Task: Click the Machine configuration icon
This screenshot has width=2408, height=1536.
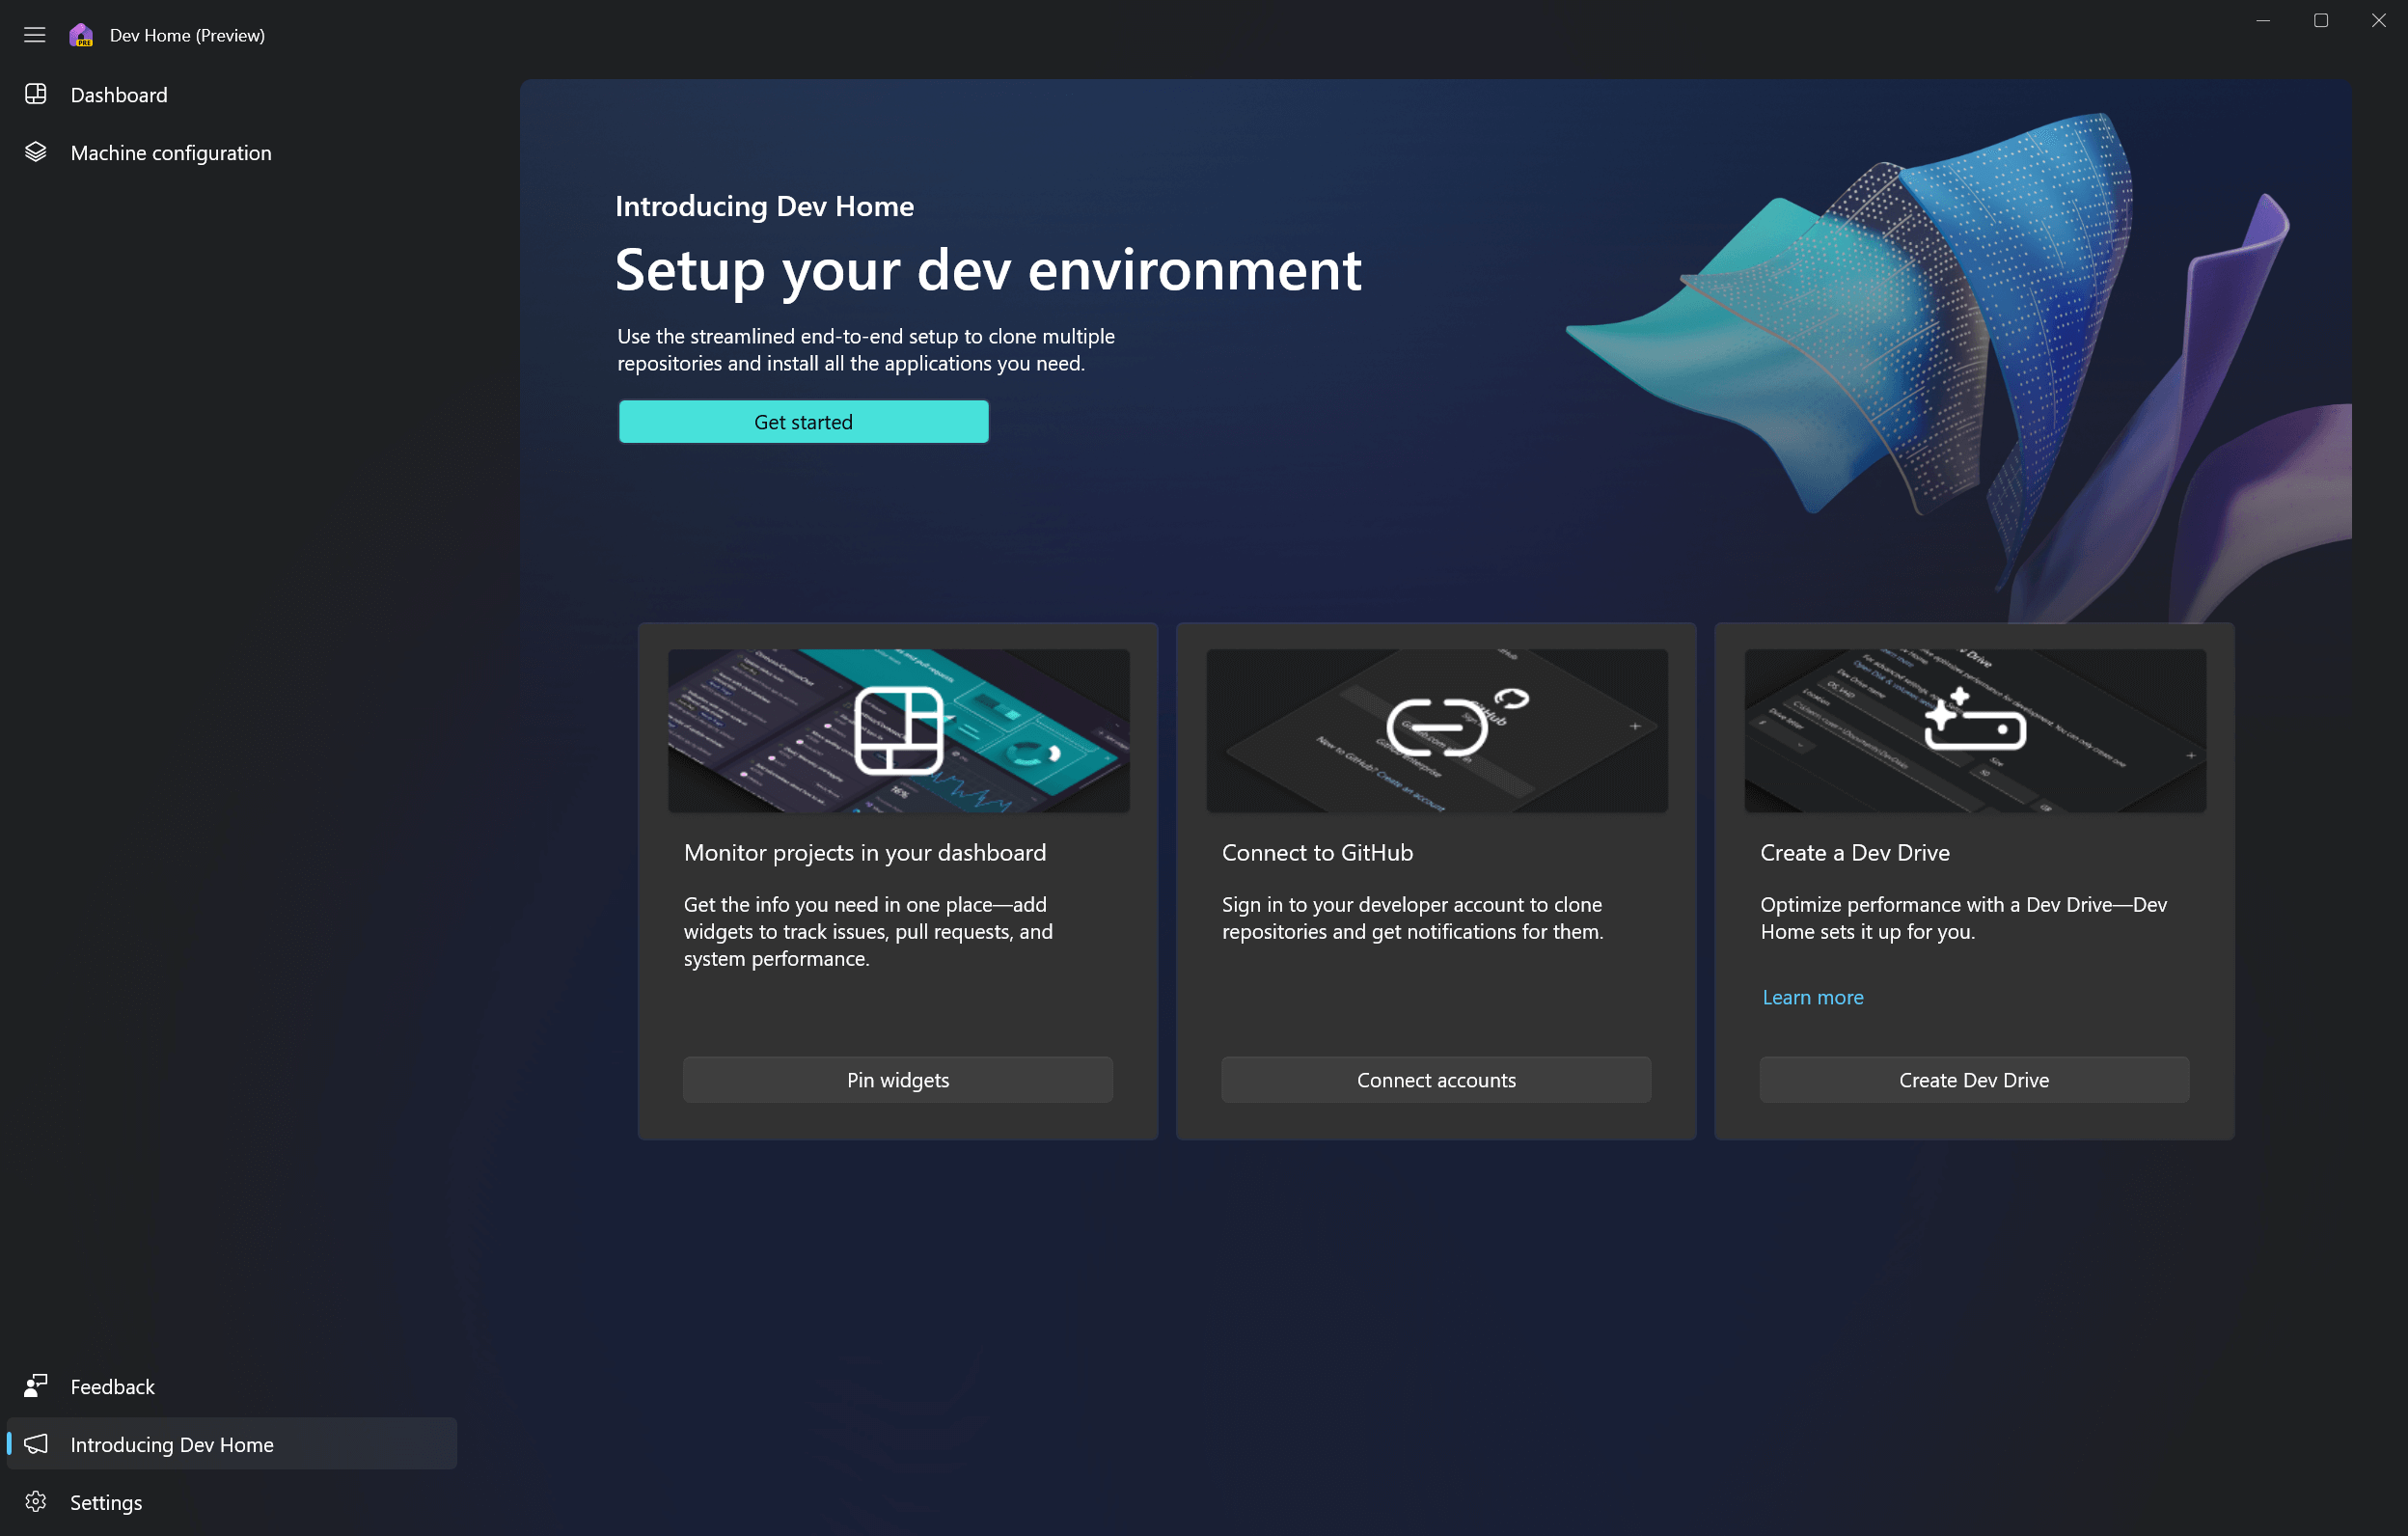Action: 35,151
